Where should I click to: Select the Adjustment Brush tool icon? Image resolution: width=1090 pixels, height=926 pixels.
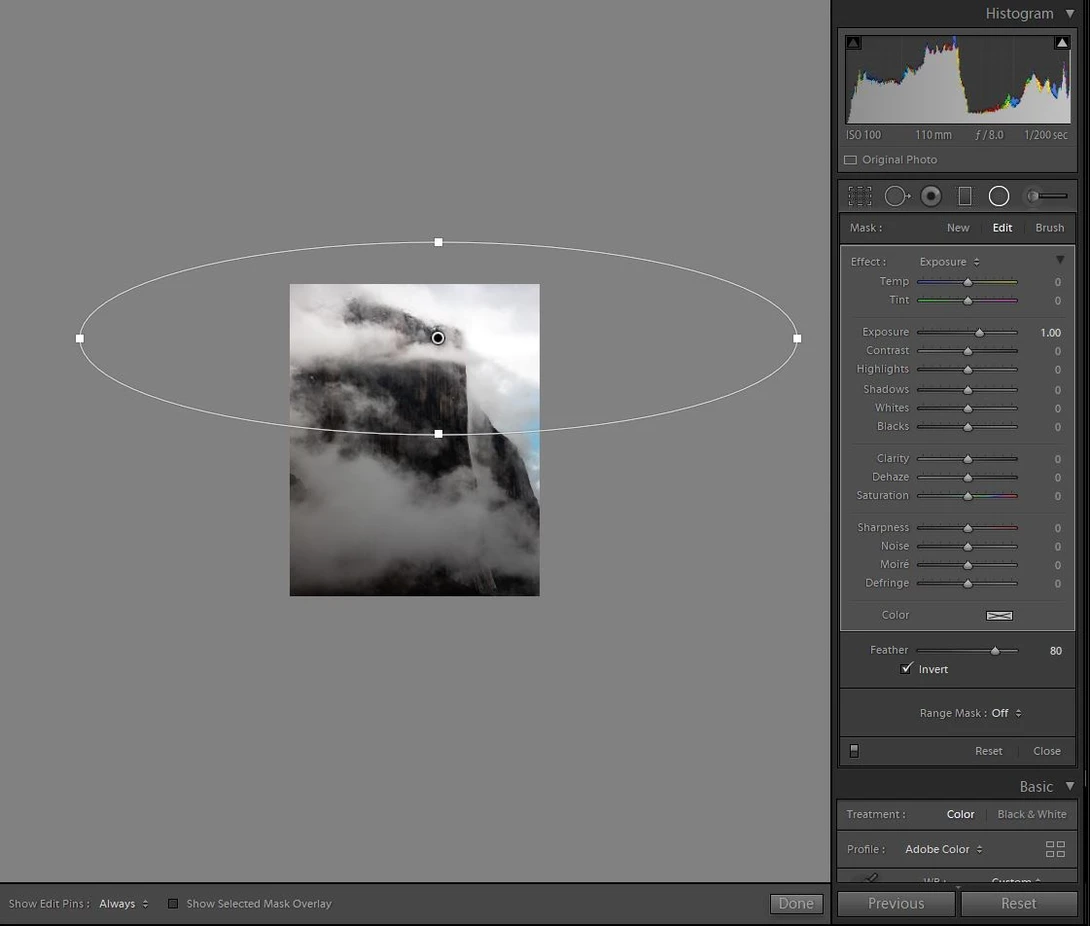pyautogui.click(x=1047, y=196)
